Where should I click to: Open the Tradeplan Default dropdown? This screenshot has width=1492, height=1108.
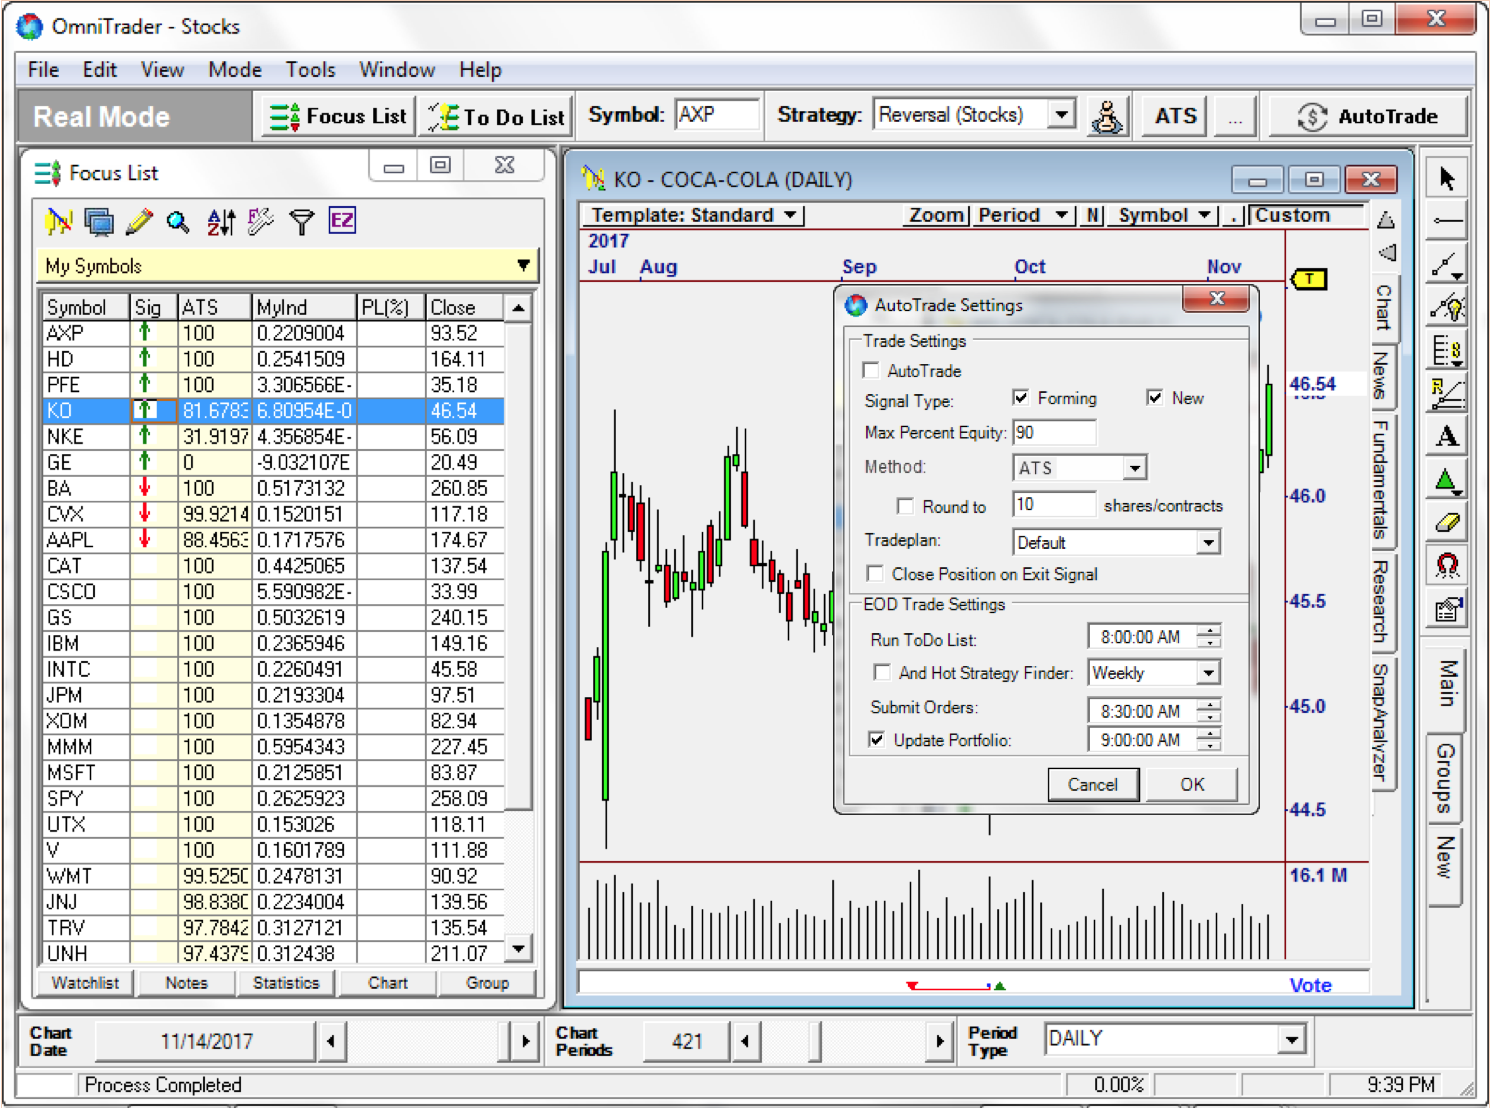[x=1208, y=542]
